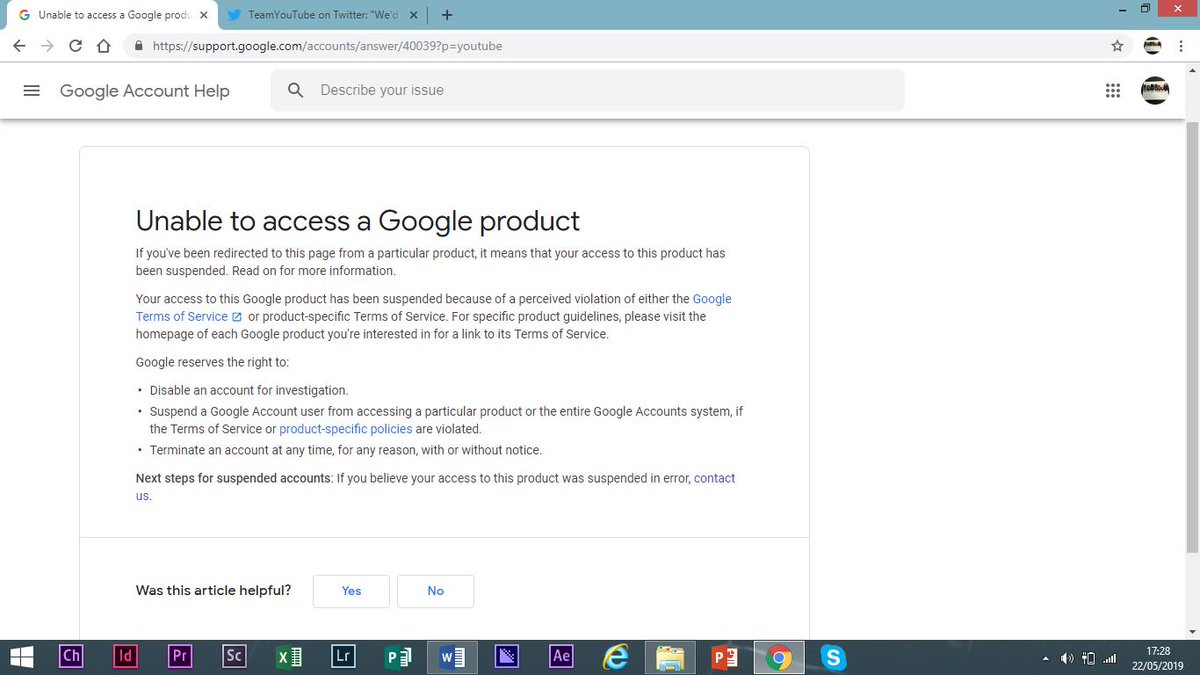Viewport: 1200px width, 675px height.
Task: Answer Yes to article helpful
Action: 351,591
